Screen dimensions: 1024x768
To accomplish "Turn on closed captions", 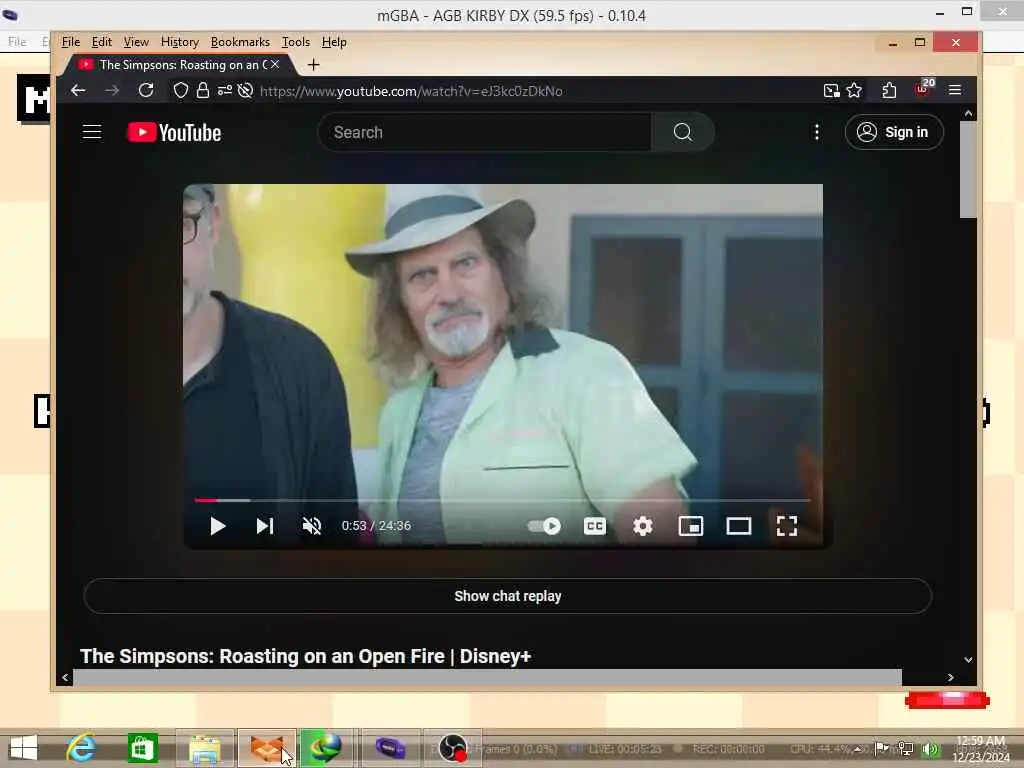I will (594, 526).
